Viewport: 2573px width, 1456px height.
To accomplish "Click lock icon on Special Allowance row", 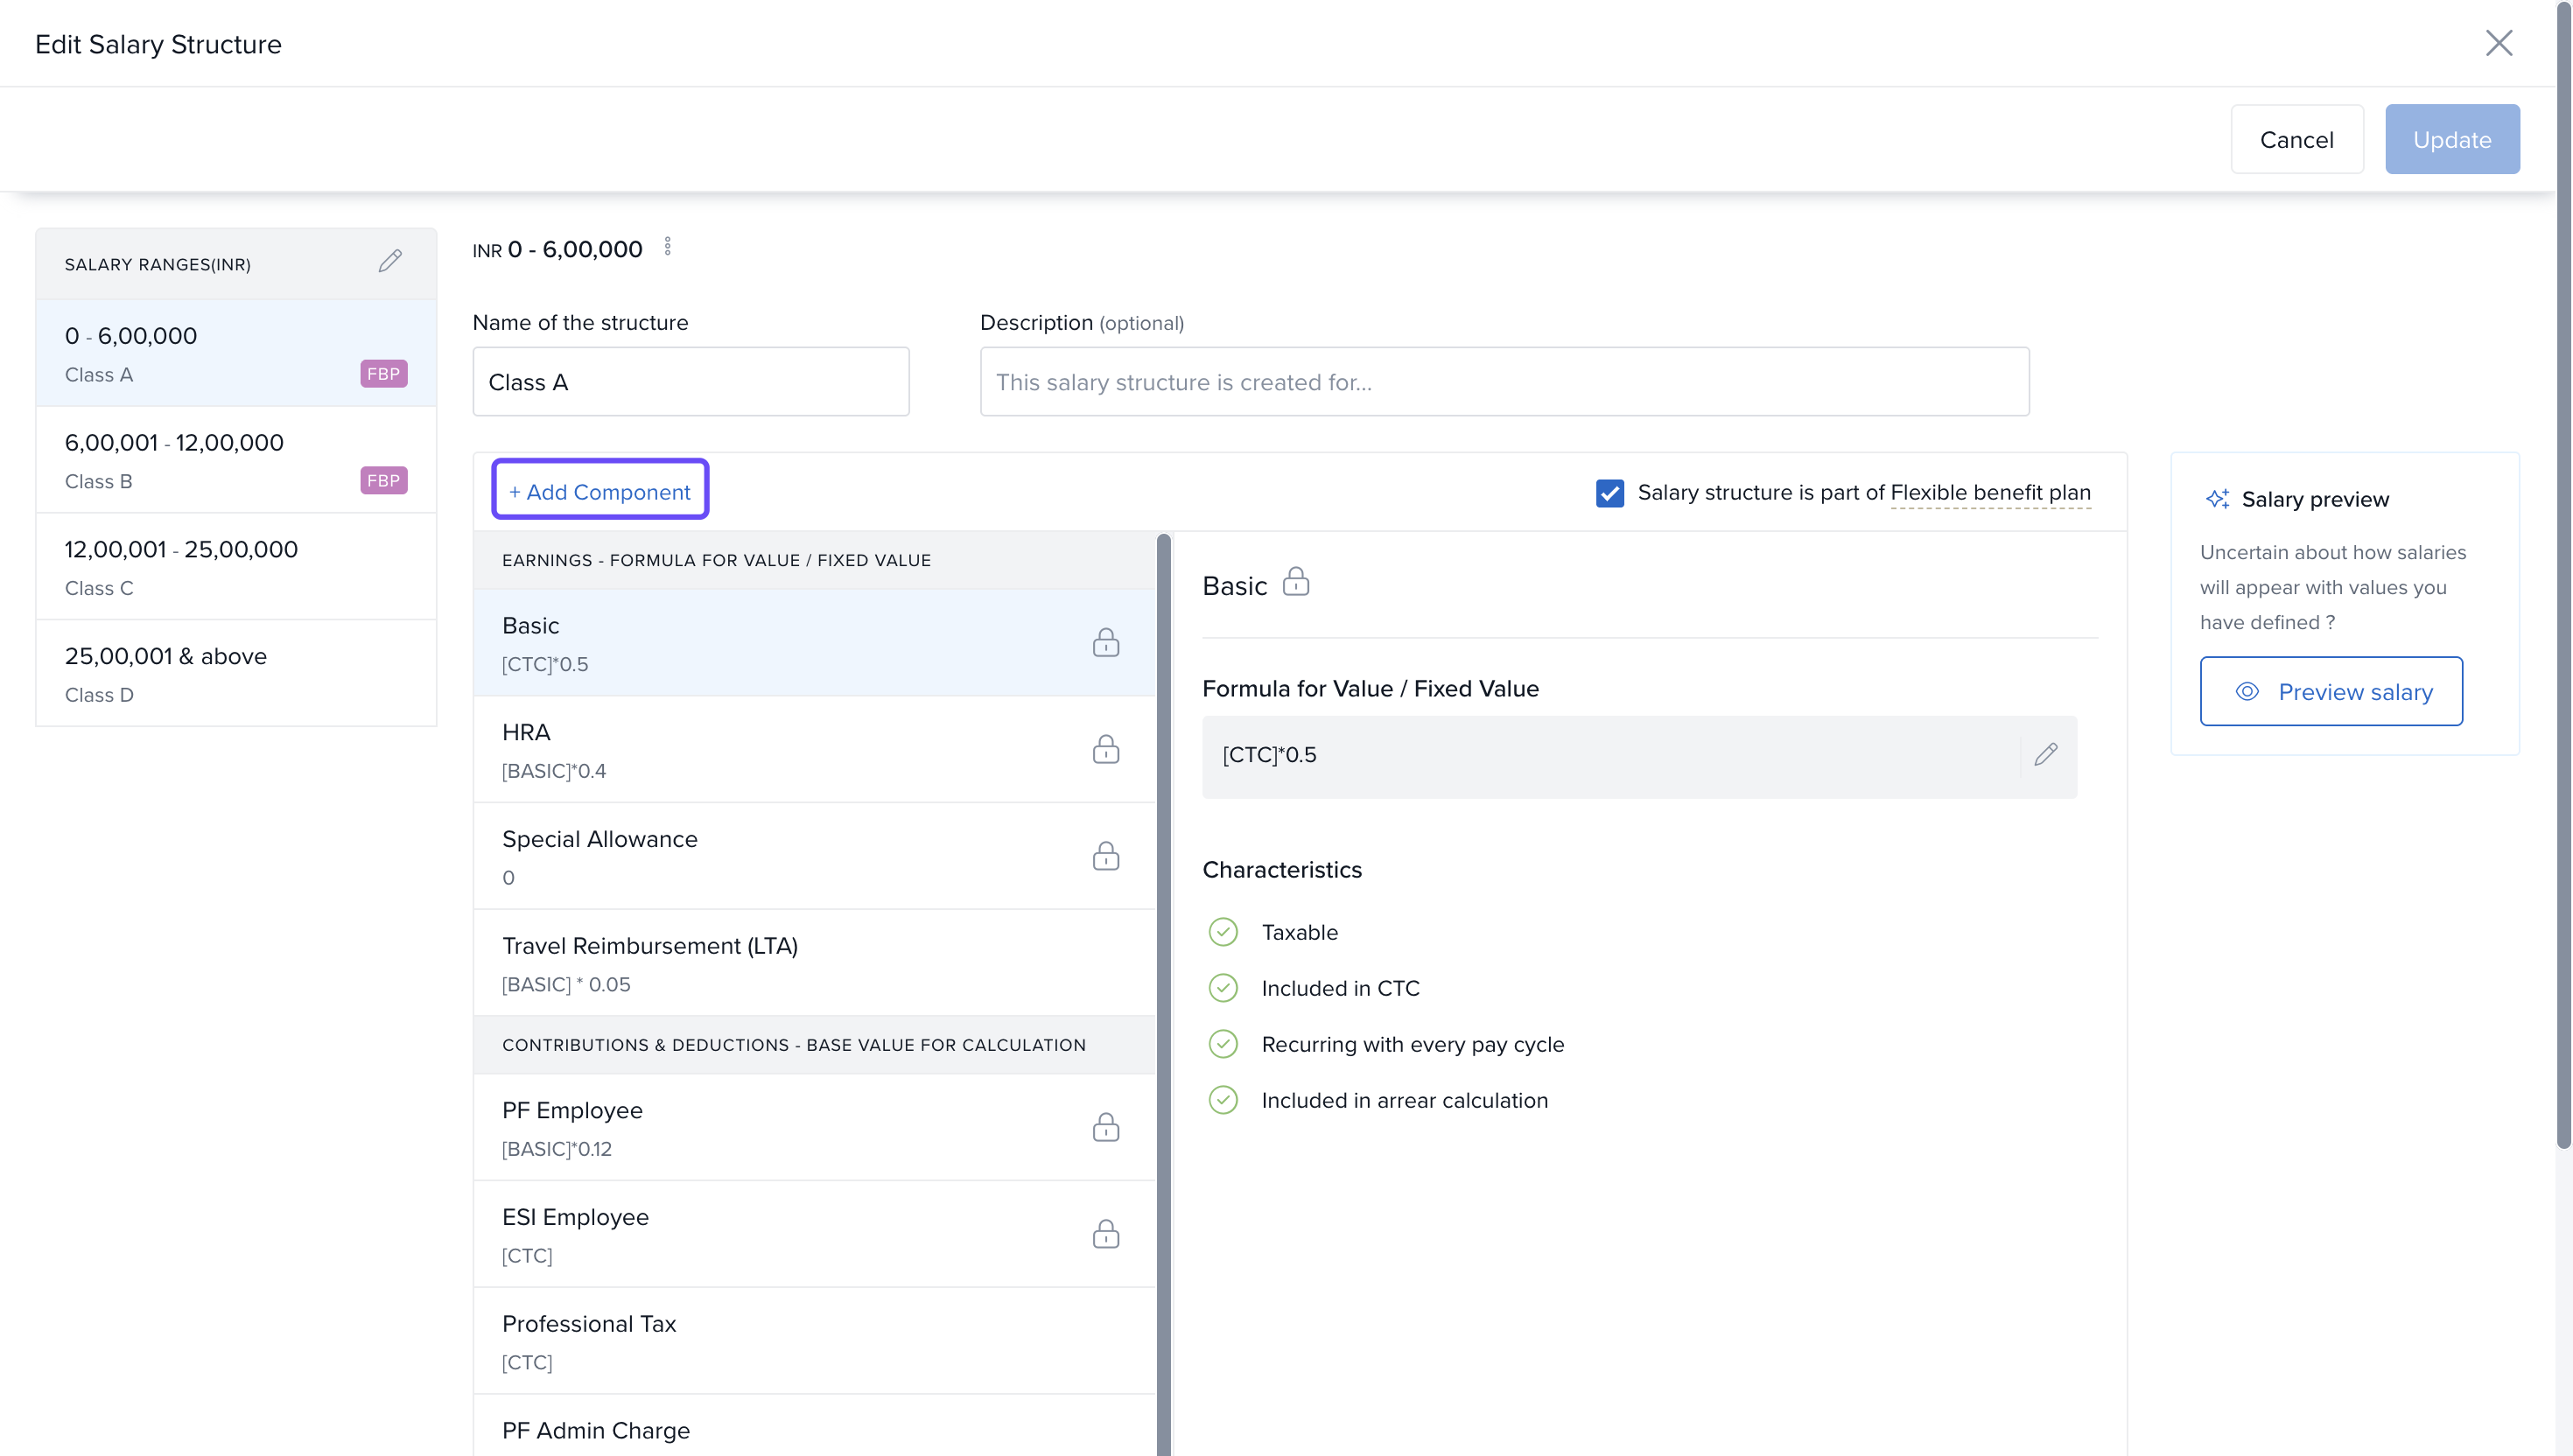I will pos(1105,857).
